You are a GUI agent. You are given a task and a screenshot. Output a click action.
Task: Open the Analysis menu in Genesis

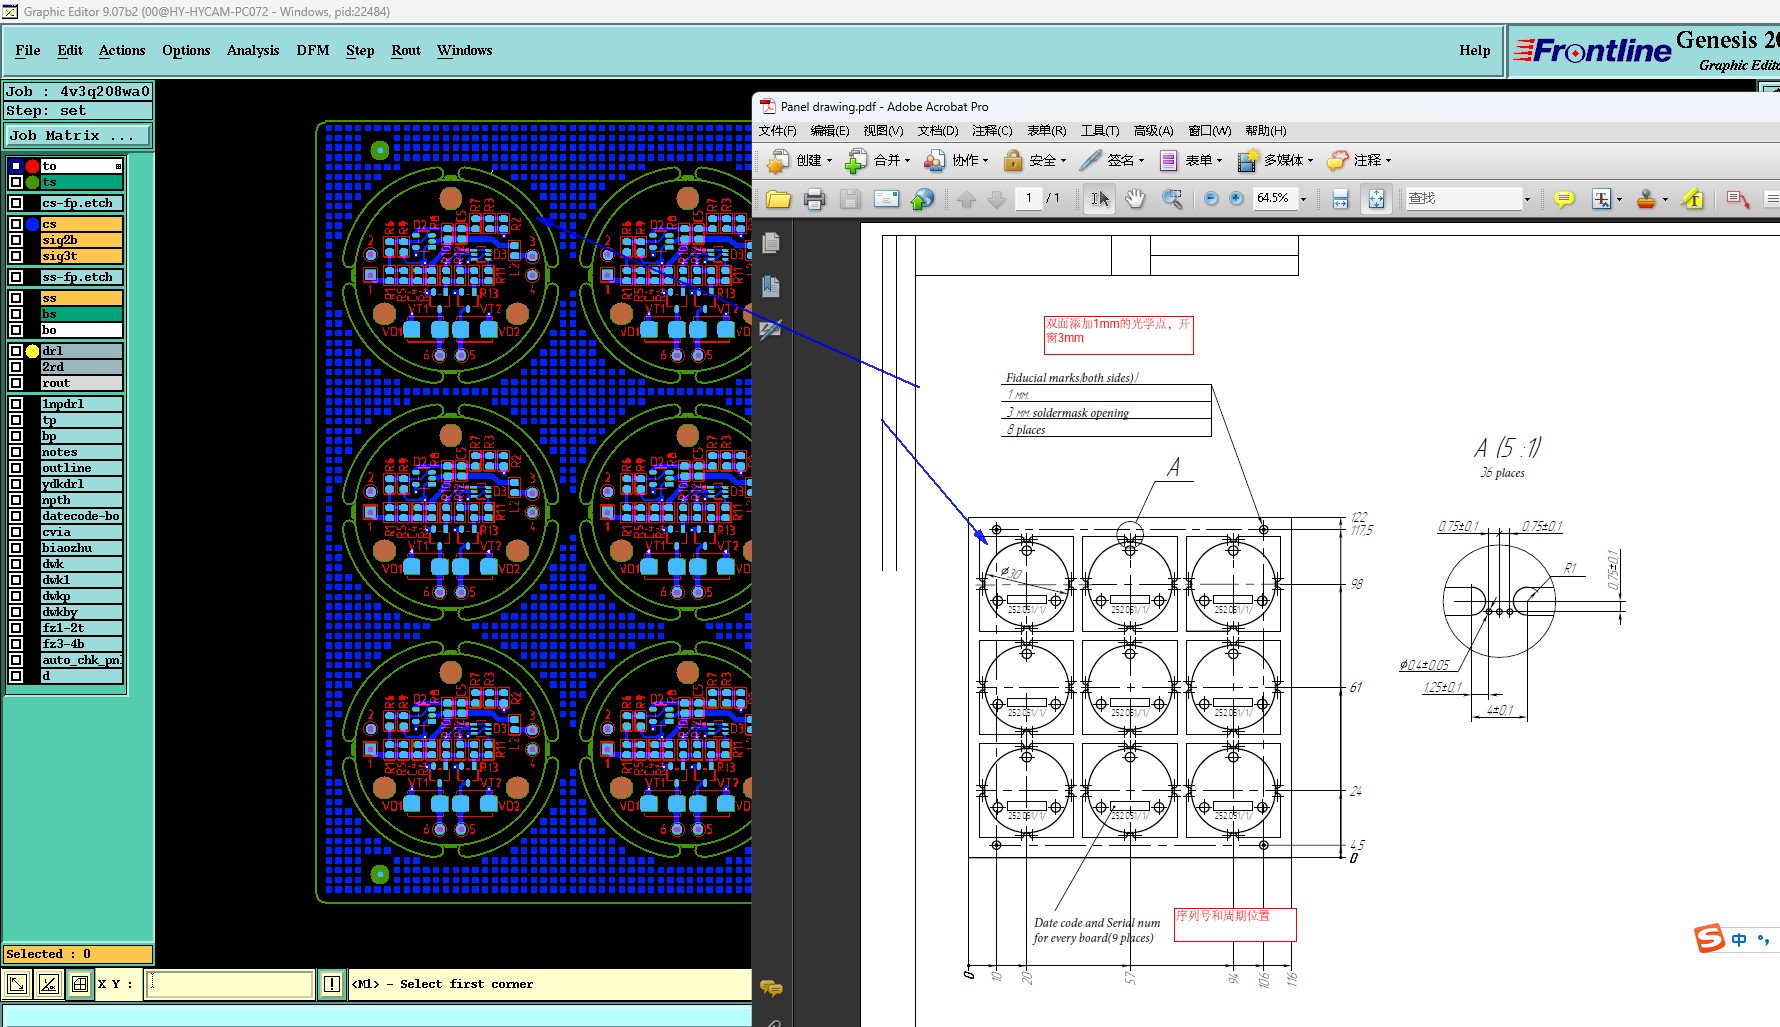point(253,50)
